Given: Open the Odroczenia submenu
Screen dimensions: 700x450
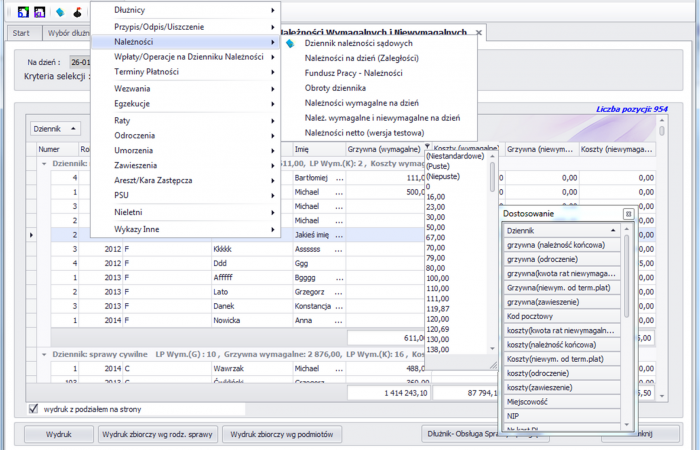Looking at the screenshot, I should (x=185, y=135).
